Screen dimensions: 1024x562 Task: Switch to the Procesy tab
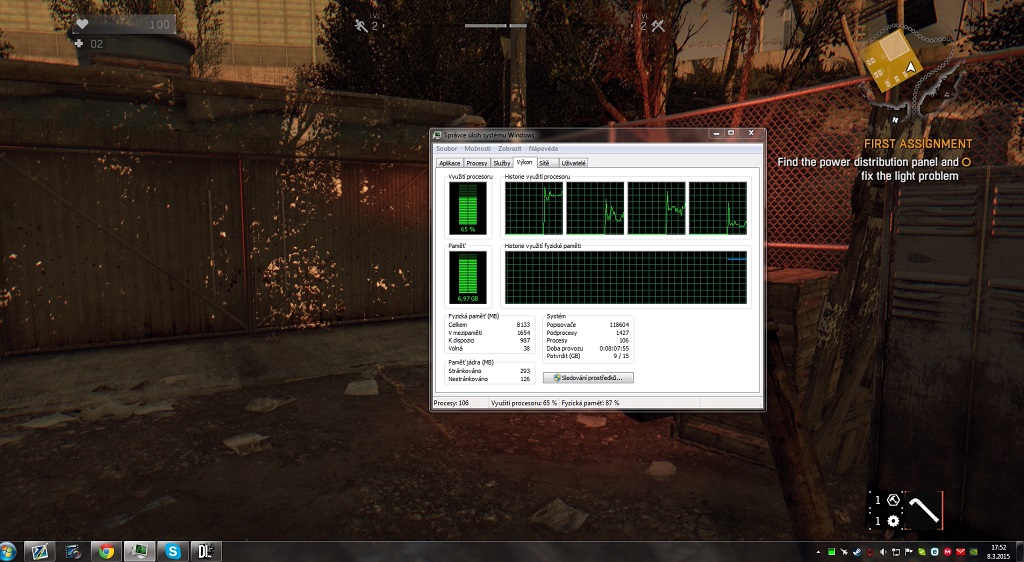(x=477, y=163)
